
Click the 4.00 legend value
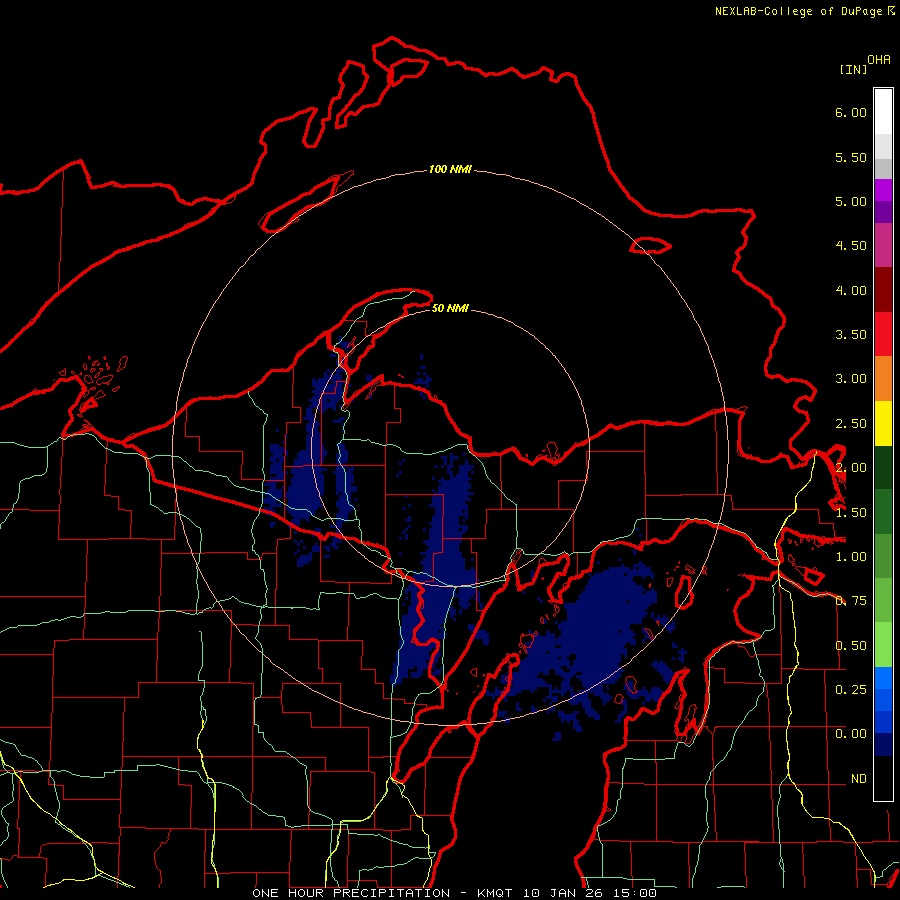click(x=851, y=290)
